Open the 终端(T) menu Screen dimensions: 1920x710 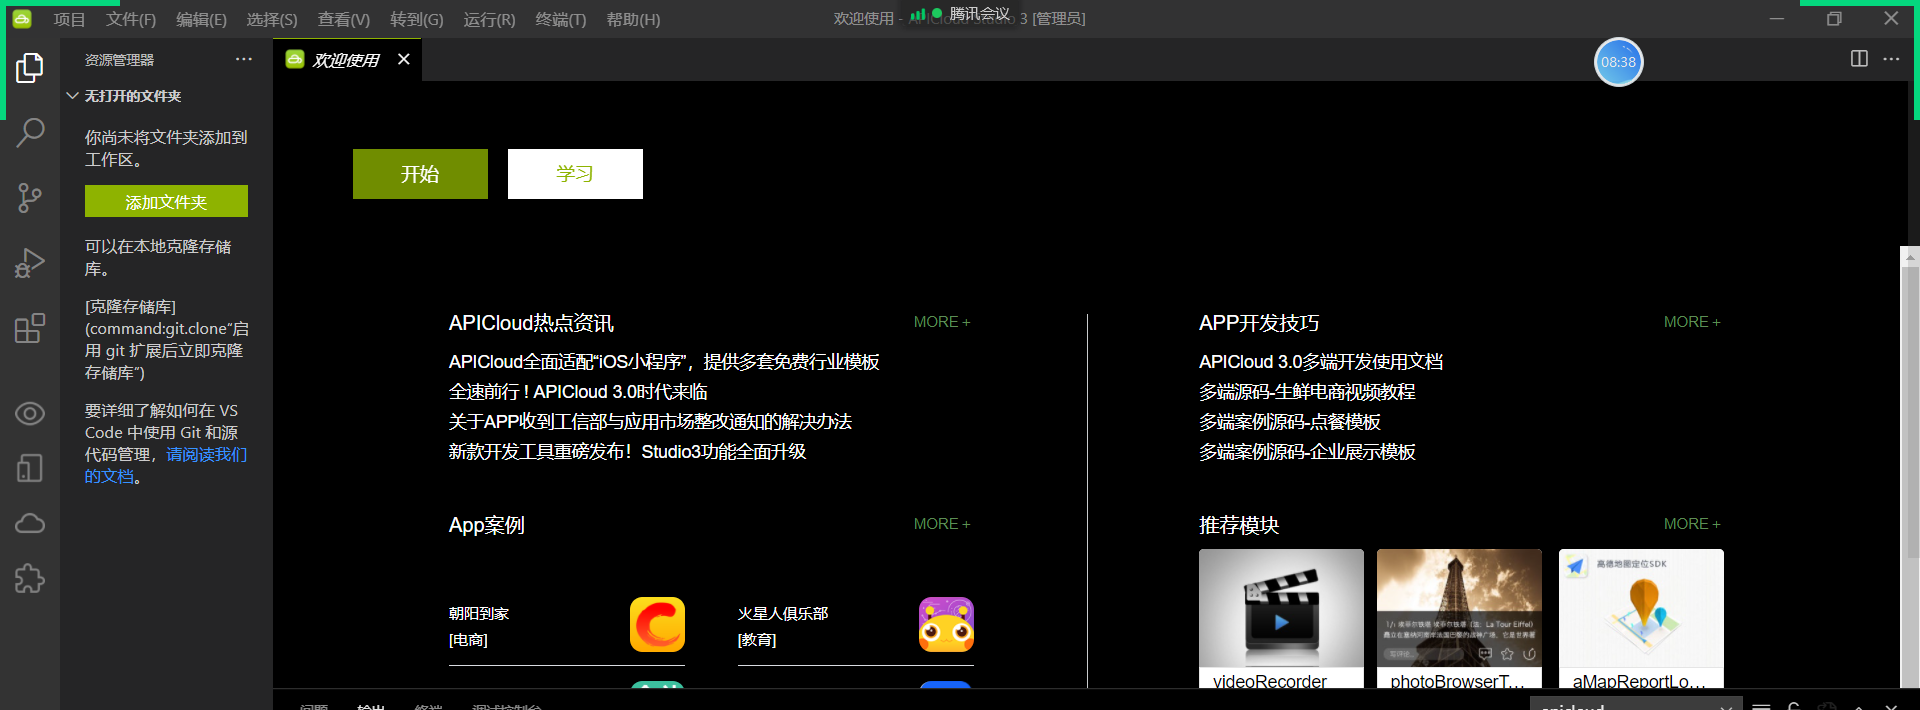[561, 19]
